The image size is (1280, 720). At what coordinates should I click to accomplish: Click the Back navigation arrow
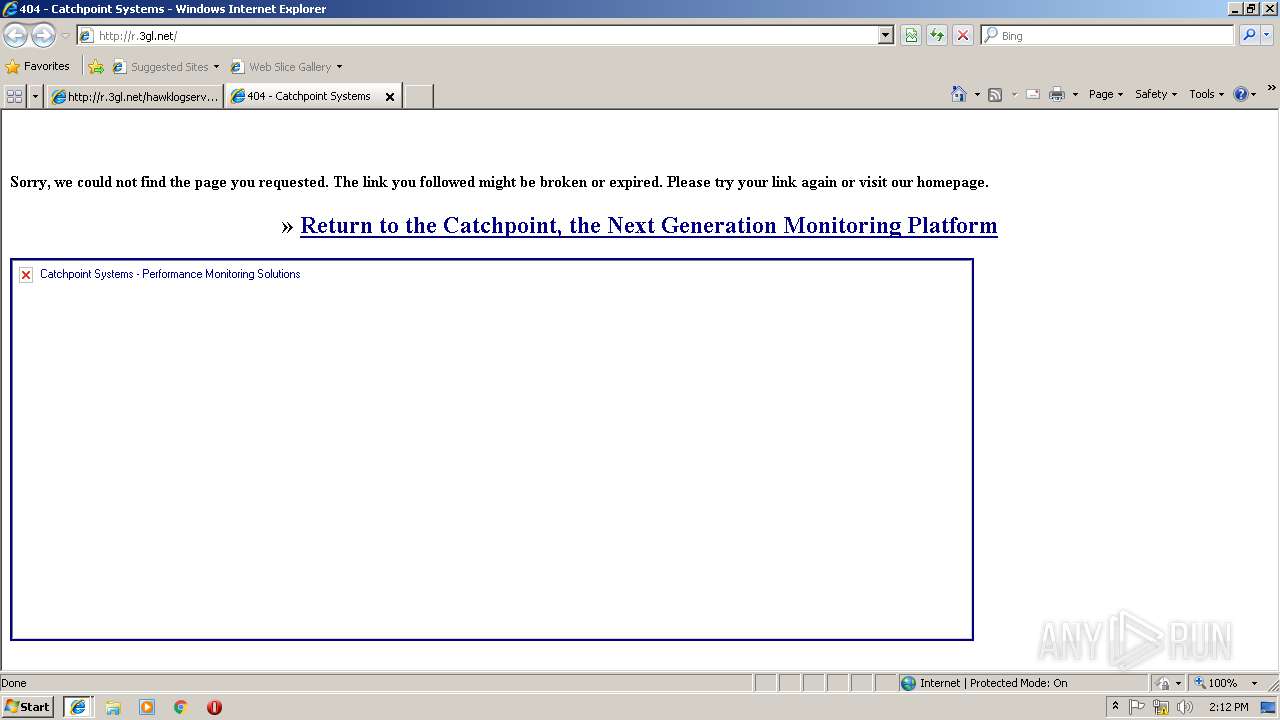click(x=16, y=35)
